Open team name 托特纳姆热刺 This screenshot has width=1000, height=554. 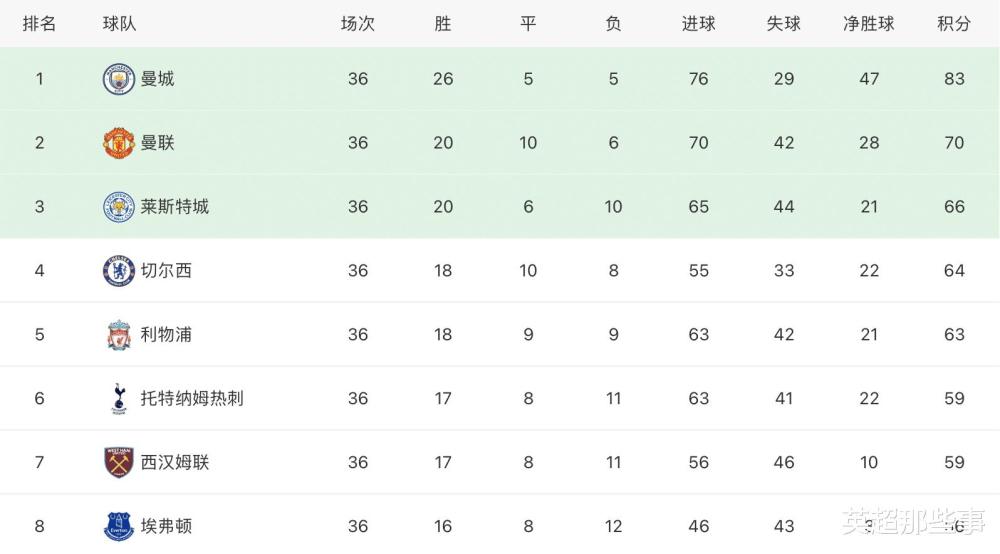point(192,398)
